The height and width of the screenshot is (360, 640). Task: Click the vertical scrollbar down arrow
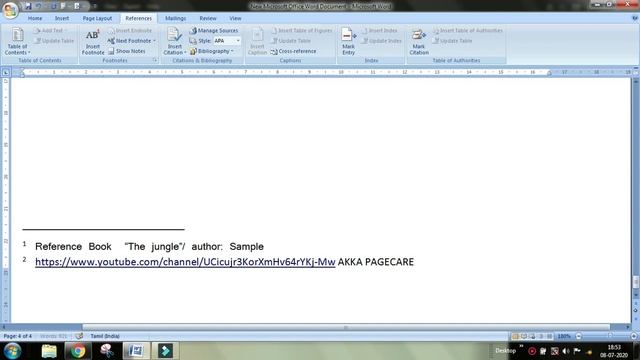636,294
